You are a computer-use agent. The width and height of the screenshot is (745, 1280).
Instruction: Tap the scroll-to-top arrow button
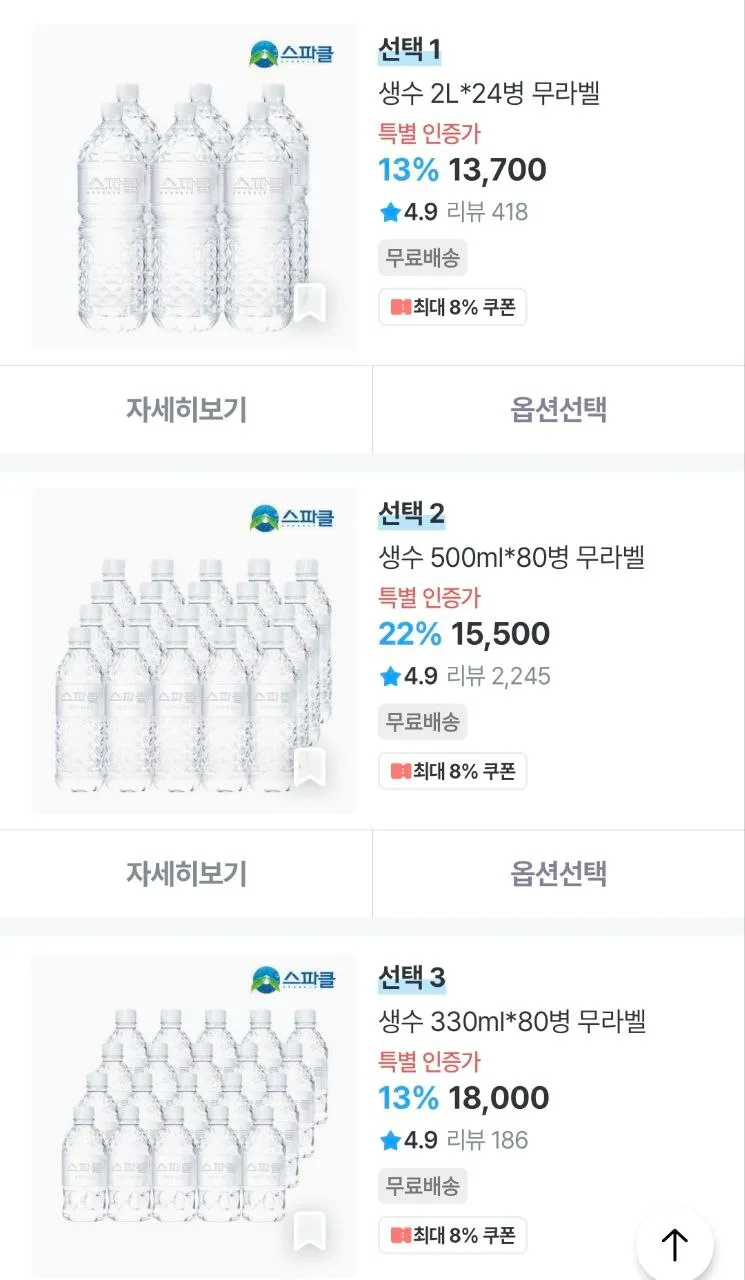point(675,1244)
